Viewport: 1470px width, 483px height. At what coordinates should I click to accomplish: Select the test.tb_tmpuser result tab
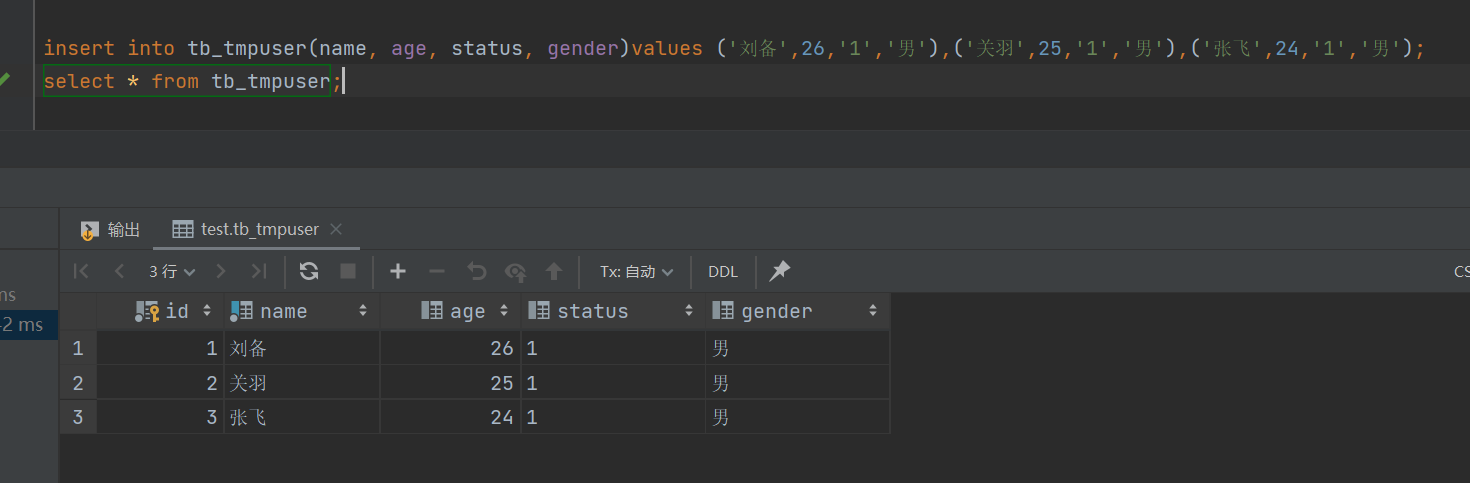coord(259,229)
